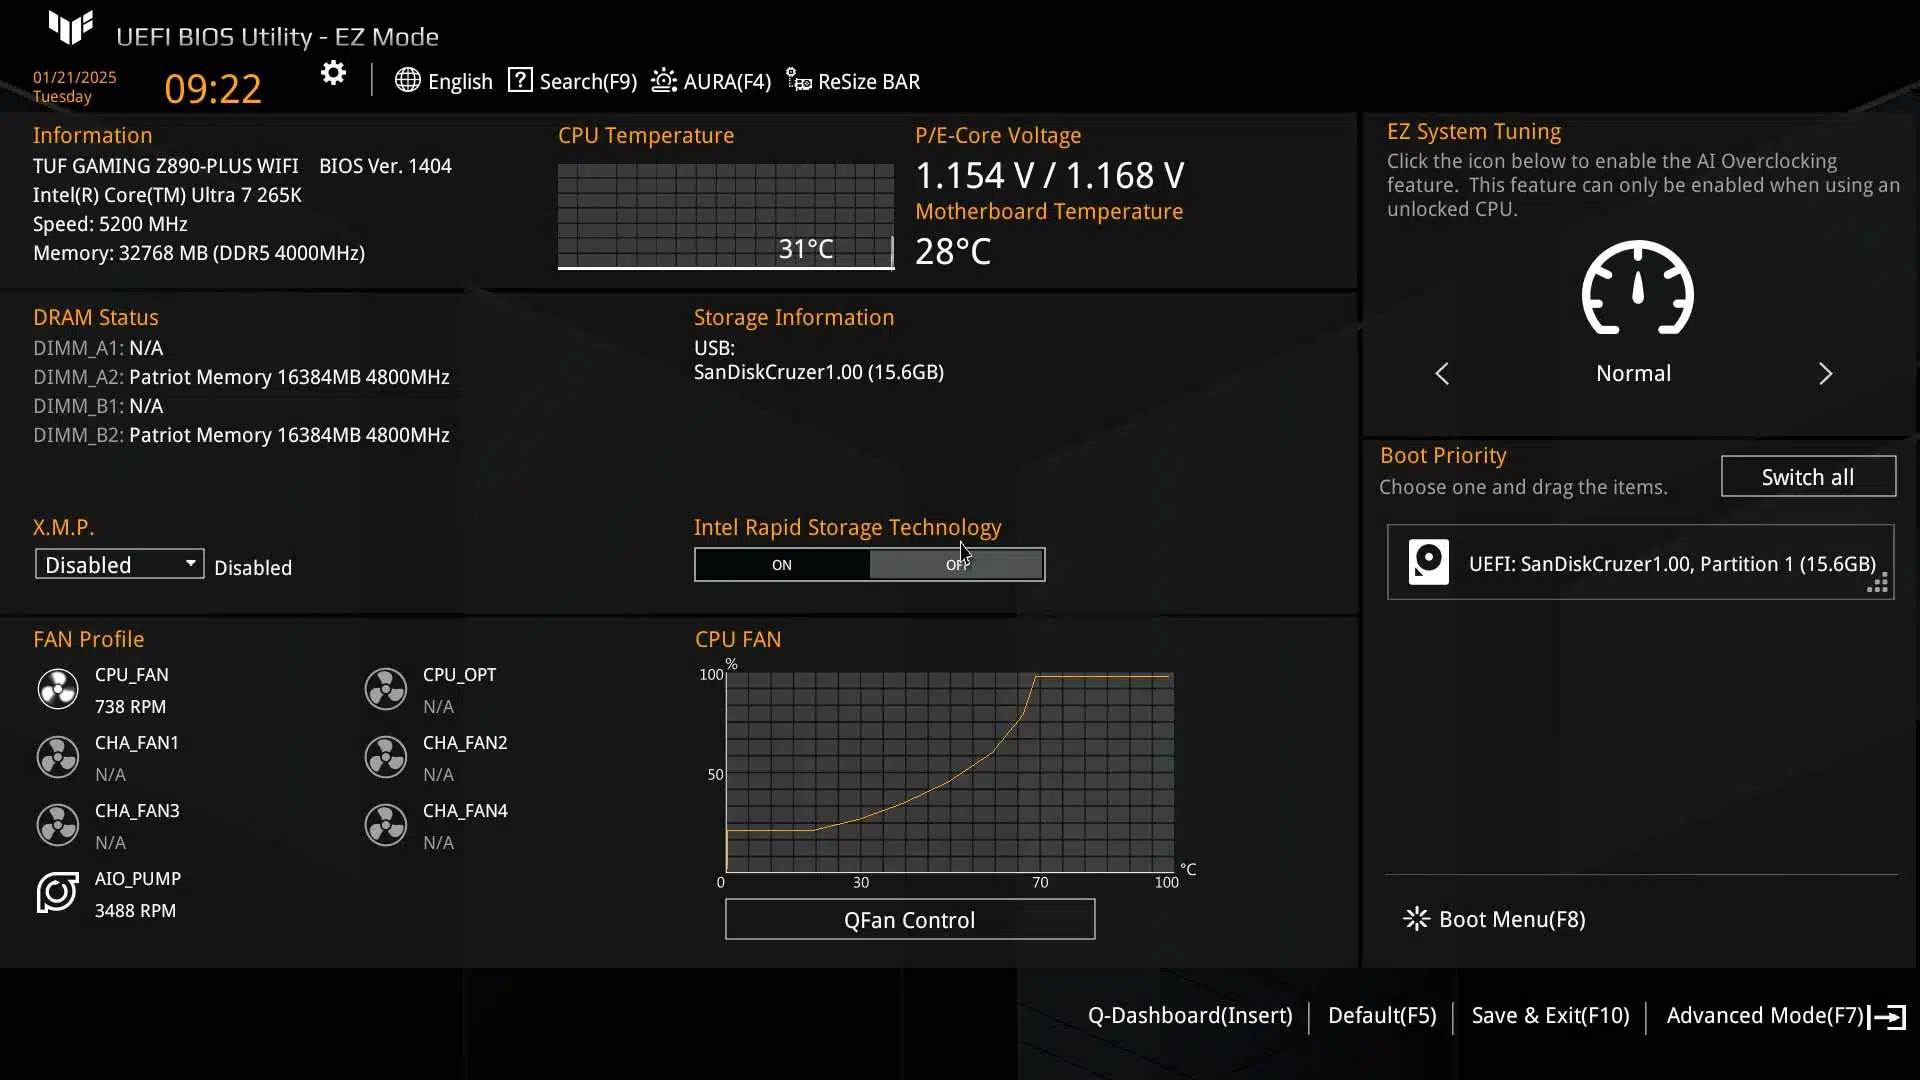Select UEFI SanDiskCruzer boot priority entry
Viewport: 1920px width, 1080px height.
pyautogui.click(x=1640, y=562)
